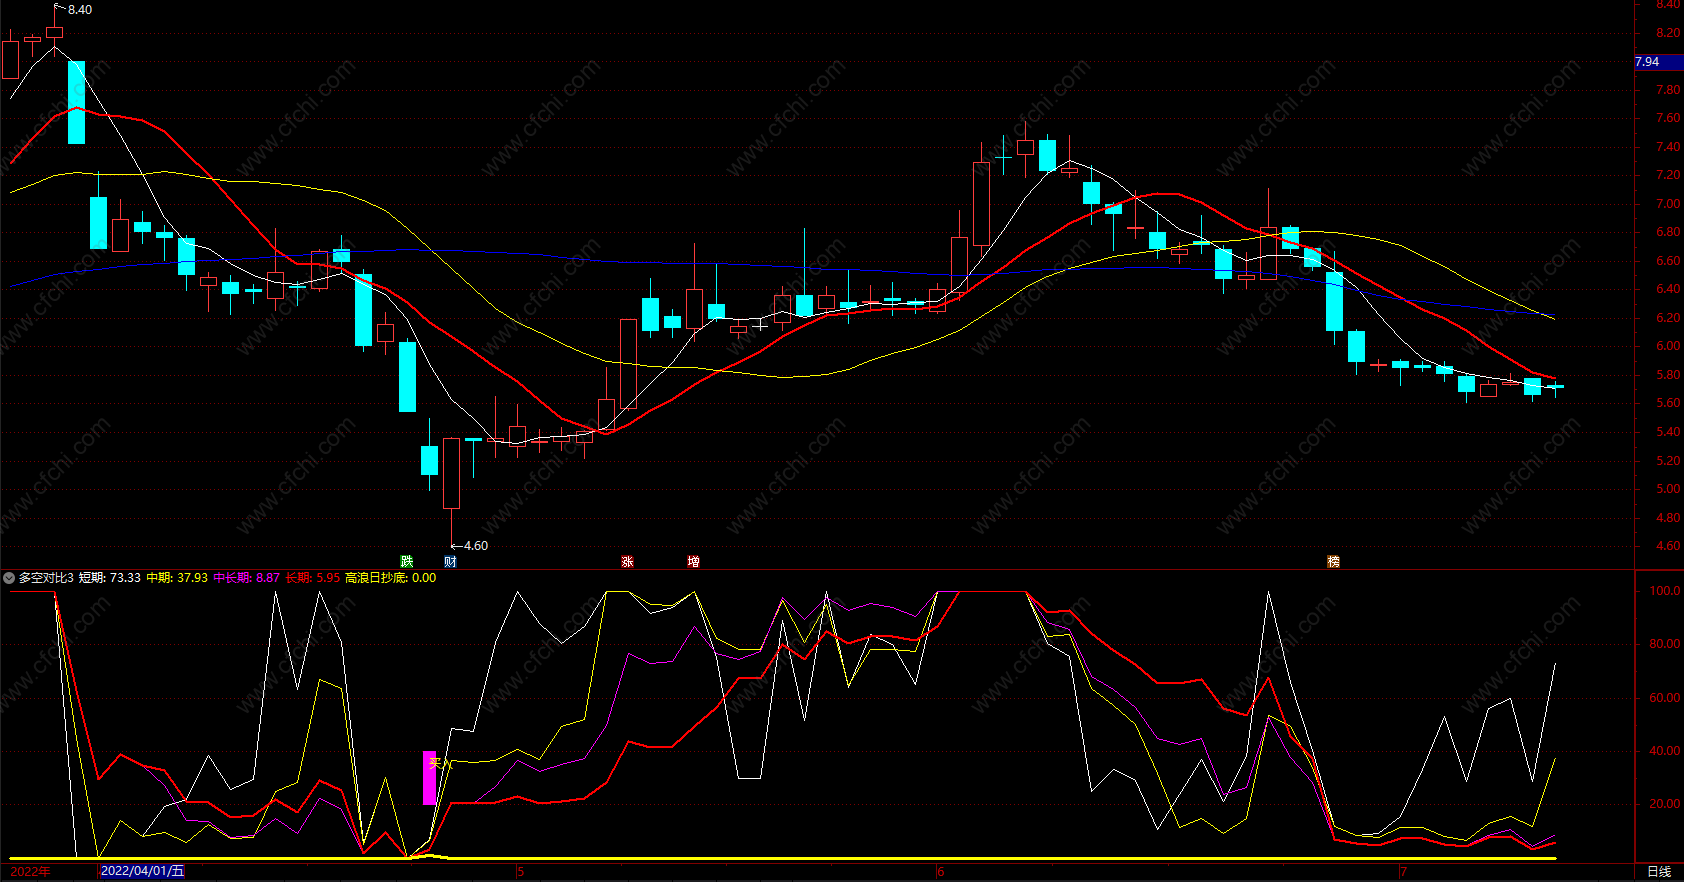Click the 2022/04/01/五 date label

pyautogui.click(x=142, y=872)
